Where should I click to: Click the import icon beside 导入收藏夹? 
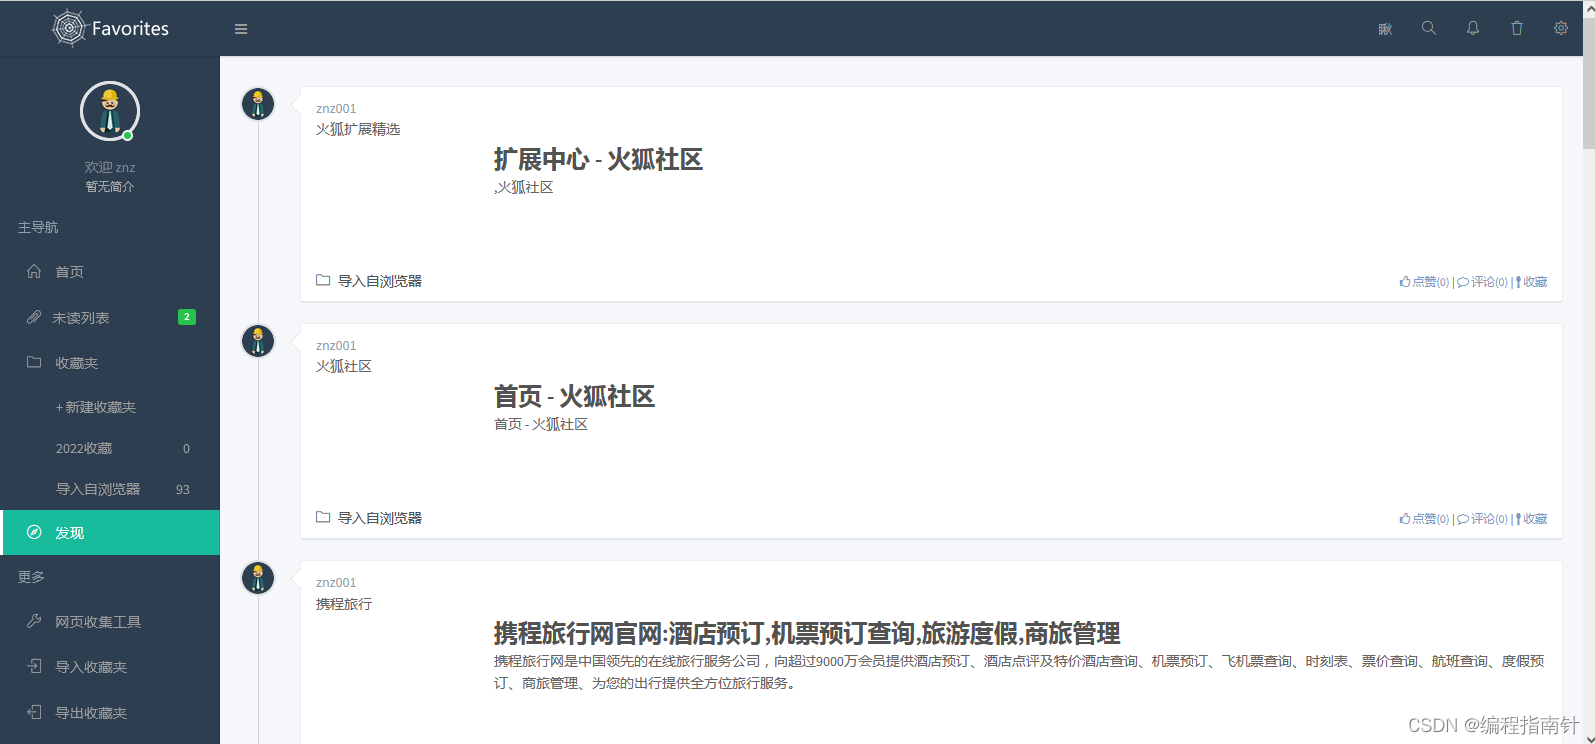pyautogui.click(x=34, y=666)
